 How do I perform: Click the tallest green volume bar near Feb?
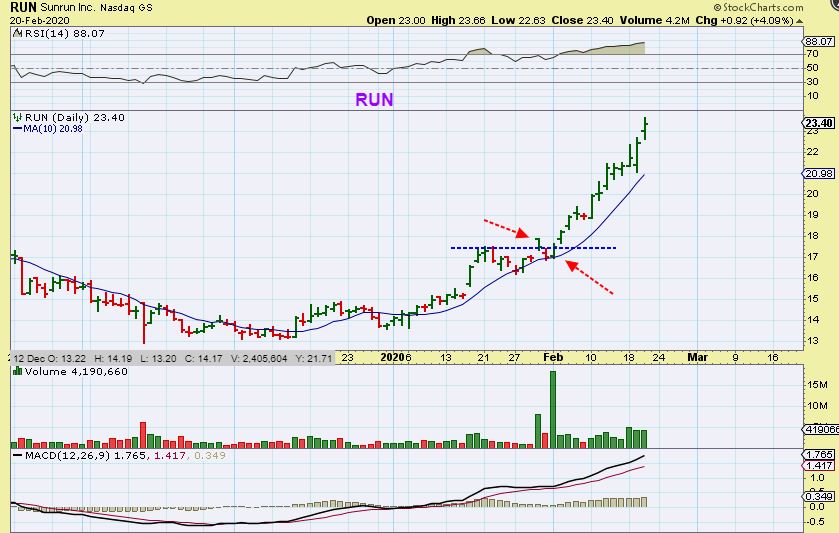click(553, 409)
